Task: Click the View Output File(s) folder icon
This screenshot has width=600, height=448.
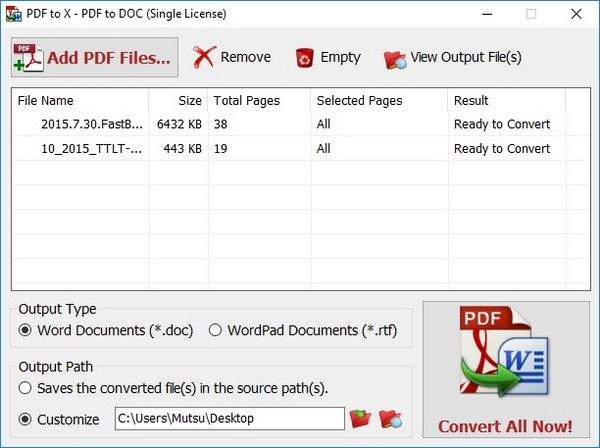Action: (x=395, y=60)
